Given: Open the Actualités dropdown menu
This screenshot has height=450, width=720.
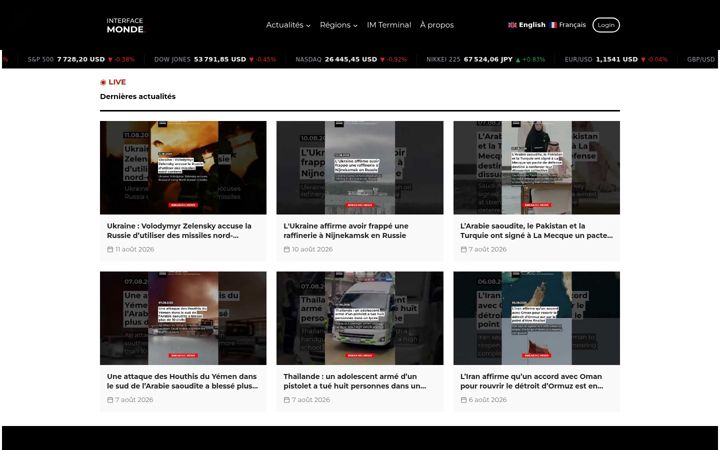Looking at the screenshot, I should click(288, 25).
